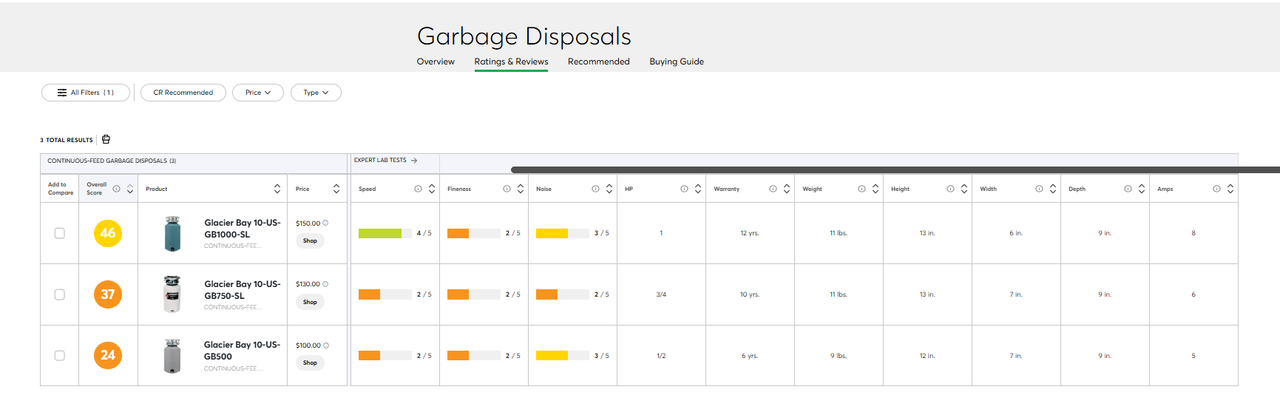Show info tooltip for Warranty column
Viewport: 1280px width, 407px height.
point(773,188)
